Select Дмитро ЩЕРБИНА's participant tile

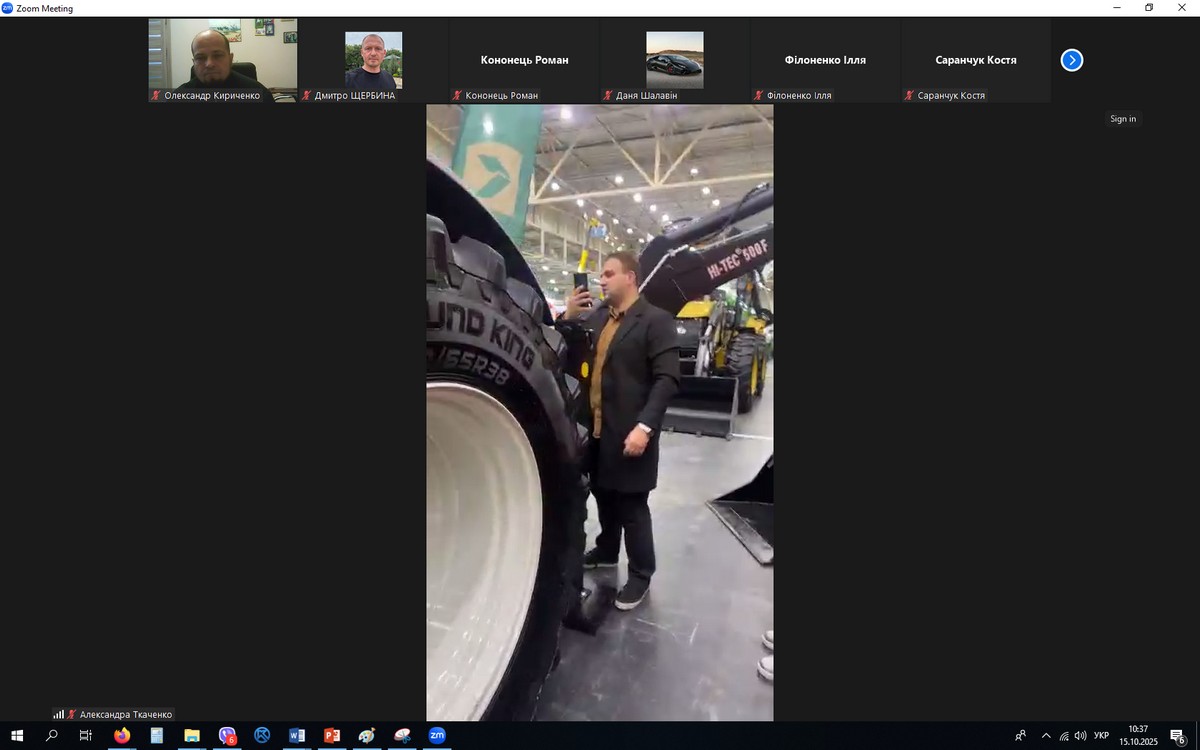[373, 60]
